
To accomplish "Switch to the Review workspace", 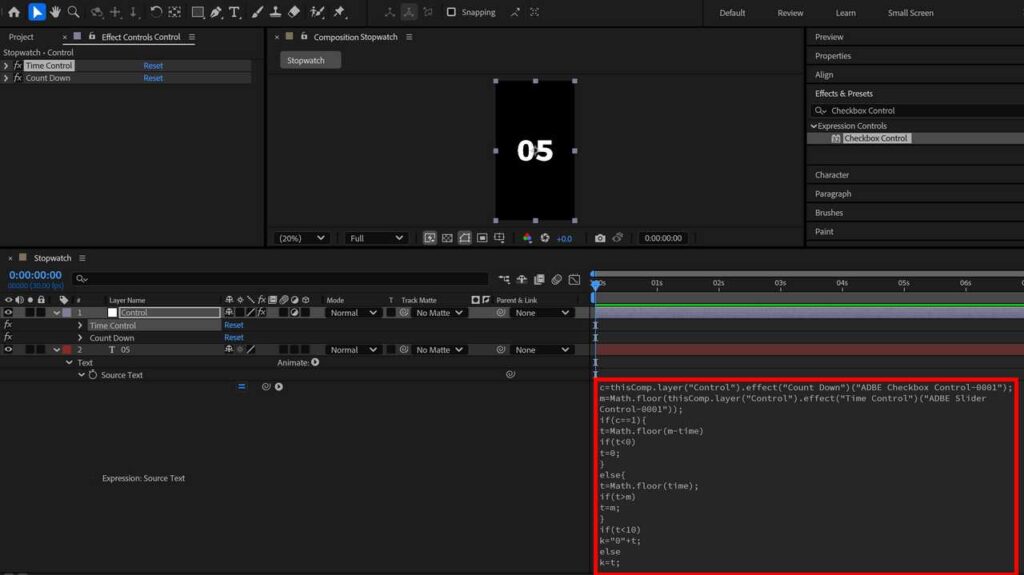I will (x=790, y=12).
